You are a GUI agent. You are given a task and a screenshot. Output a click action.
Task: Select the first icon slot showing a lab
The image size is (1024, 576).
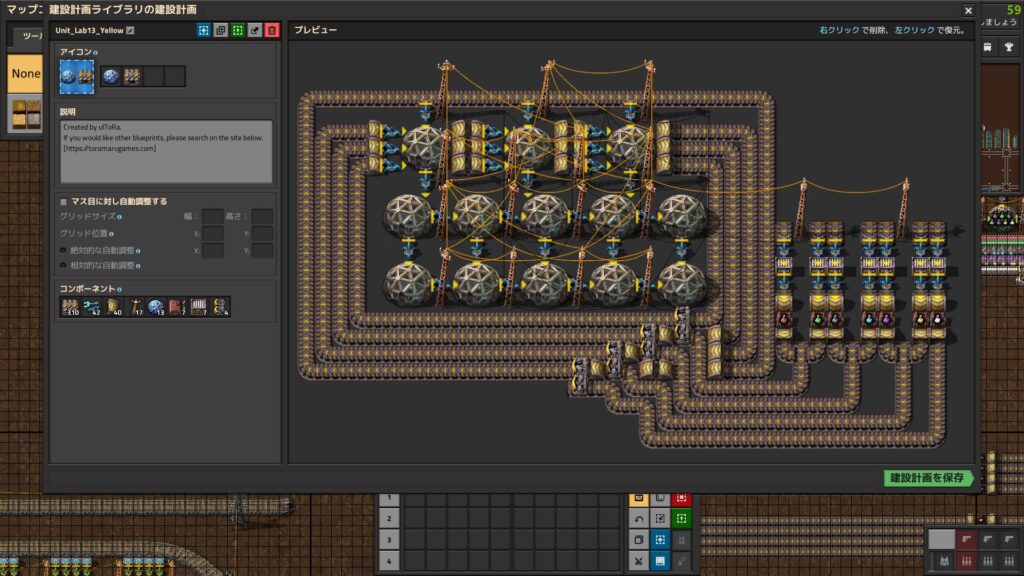tap(111, 76)
